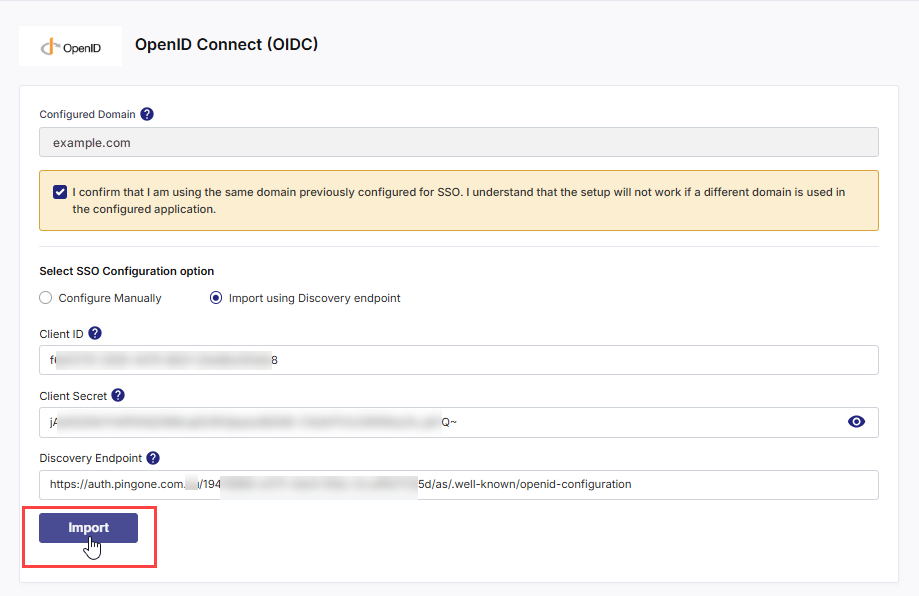Show the hidden secret value via eye toggle
The height and width of the screenshot is (596, 919).
(x=856, y=421)
